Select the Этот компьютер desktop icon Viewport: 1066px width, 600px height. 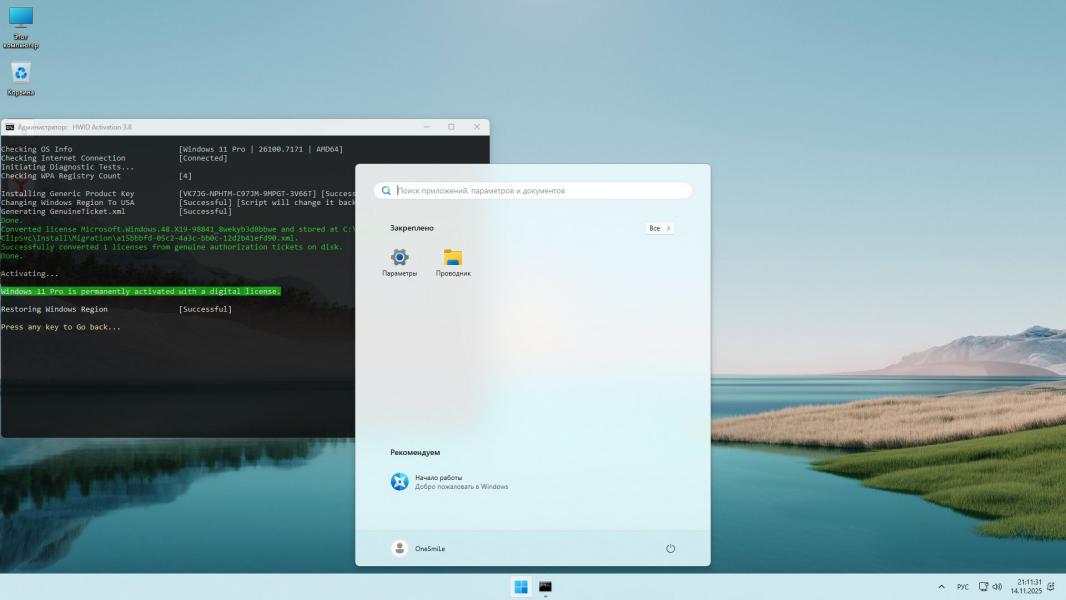pyautogui.click(x=21, y=27)
